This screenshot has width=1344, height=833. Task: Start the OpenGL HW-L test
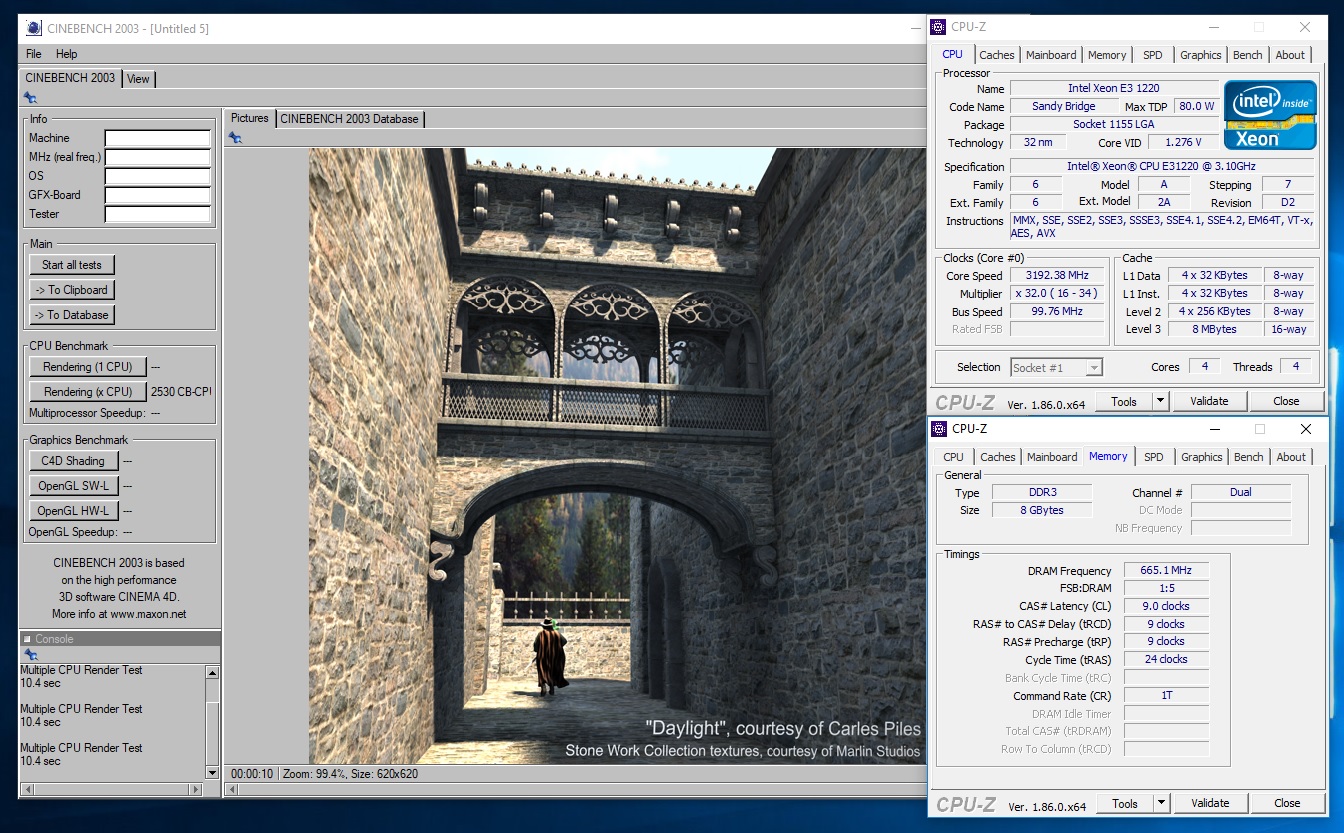[74, 511]
